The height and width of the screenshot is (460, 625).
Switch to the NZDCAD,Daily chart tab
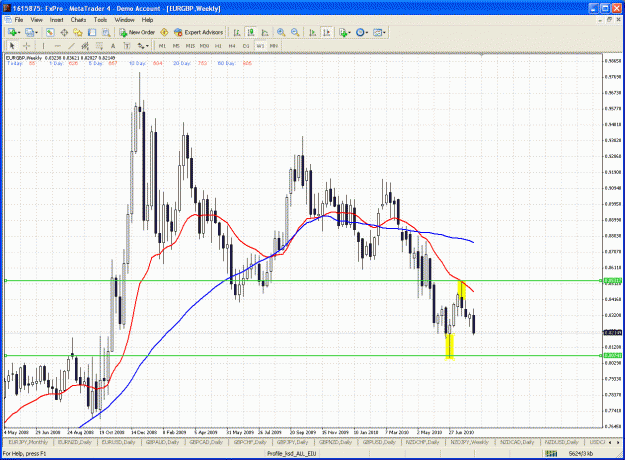coord(517,442)
